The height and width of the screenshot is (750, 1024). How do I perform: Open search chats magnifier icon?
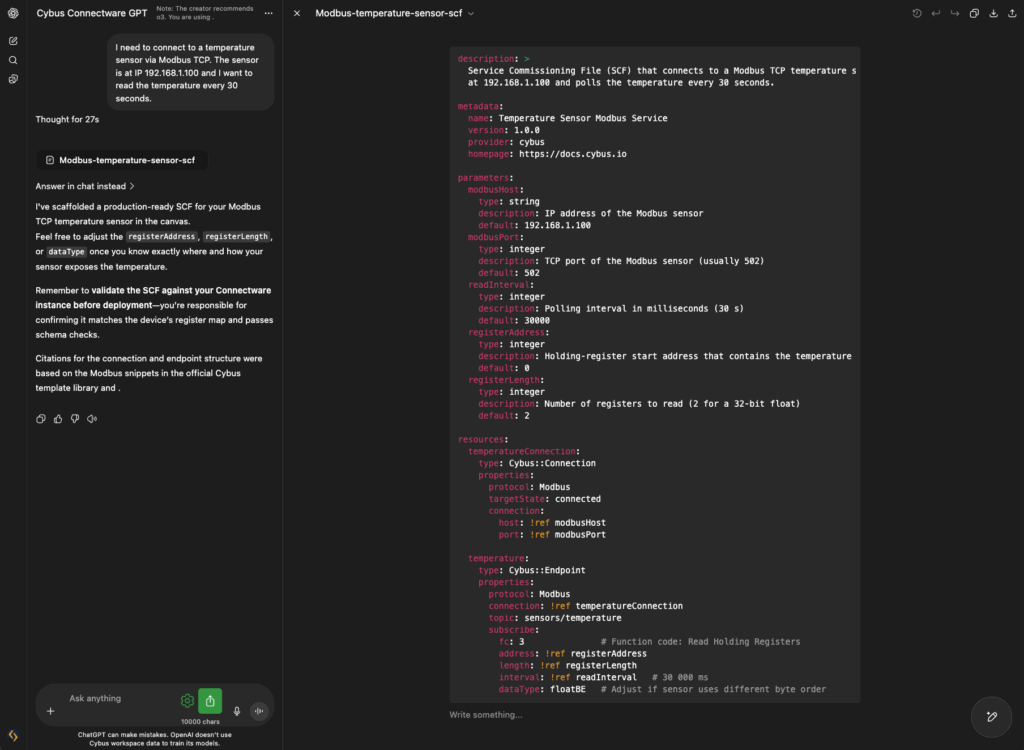pyautogui.click(x=13, y=60)
